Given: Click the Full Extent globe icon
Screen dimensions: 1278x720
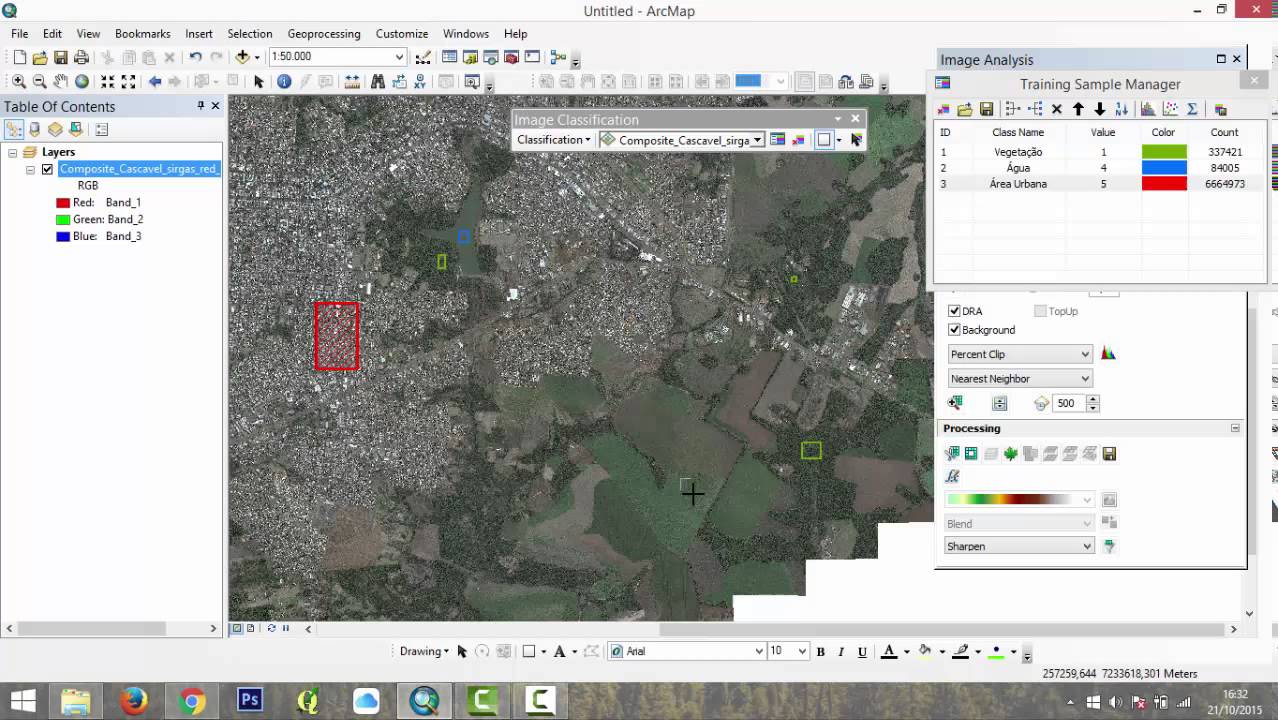Looking at the screenshot, I should [x=82, y=82].
